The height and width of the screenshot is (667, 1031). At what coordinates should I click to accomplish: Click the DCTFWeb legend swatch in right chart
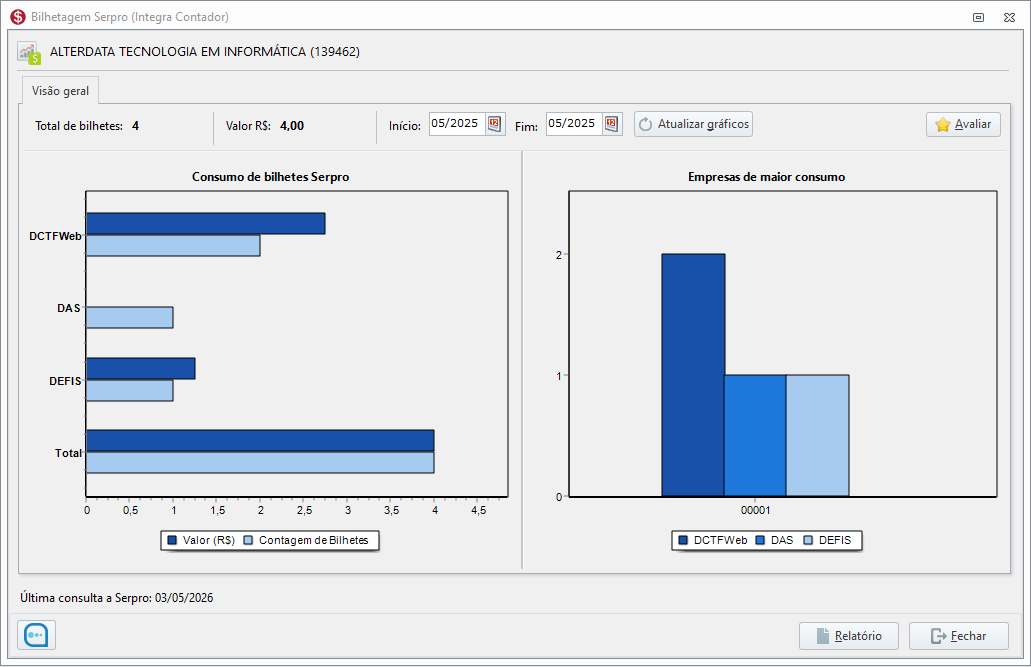(x=683, y=540)
